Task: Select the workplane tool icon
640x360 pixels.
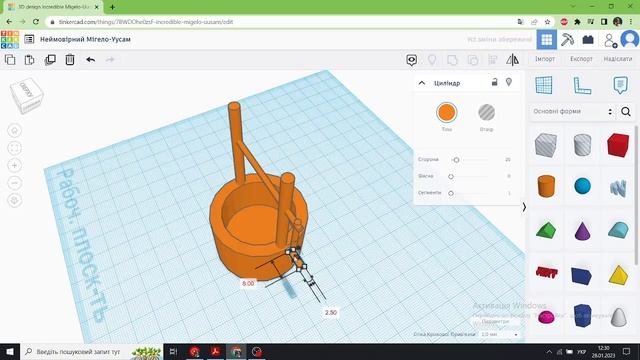Action: [x=544, y=86]
